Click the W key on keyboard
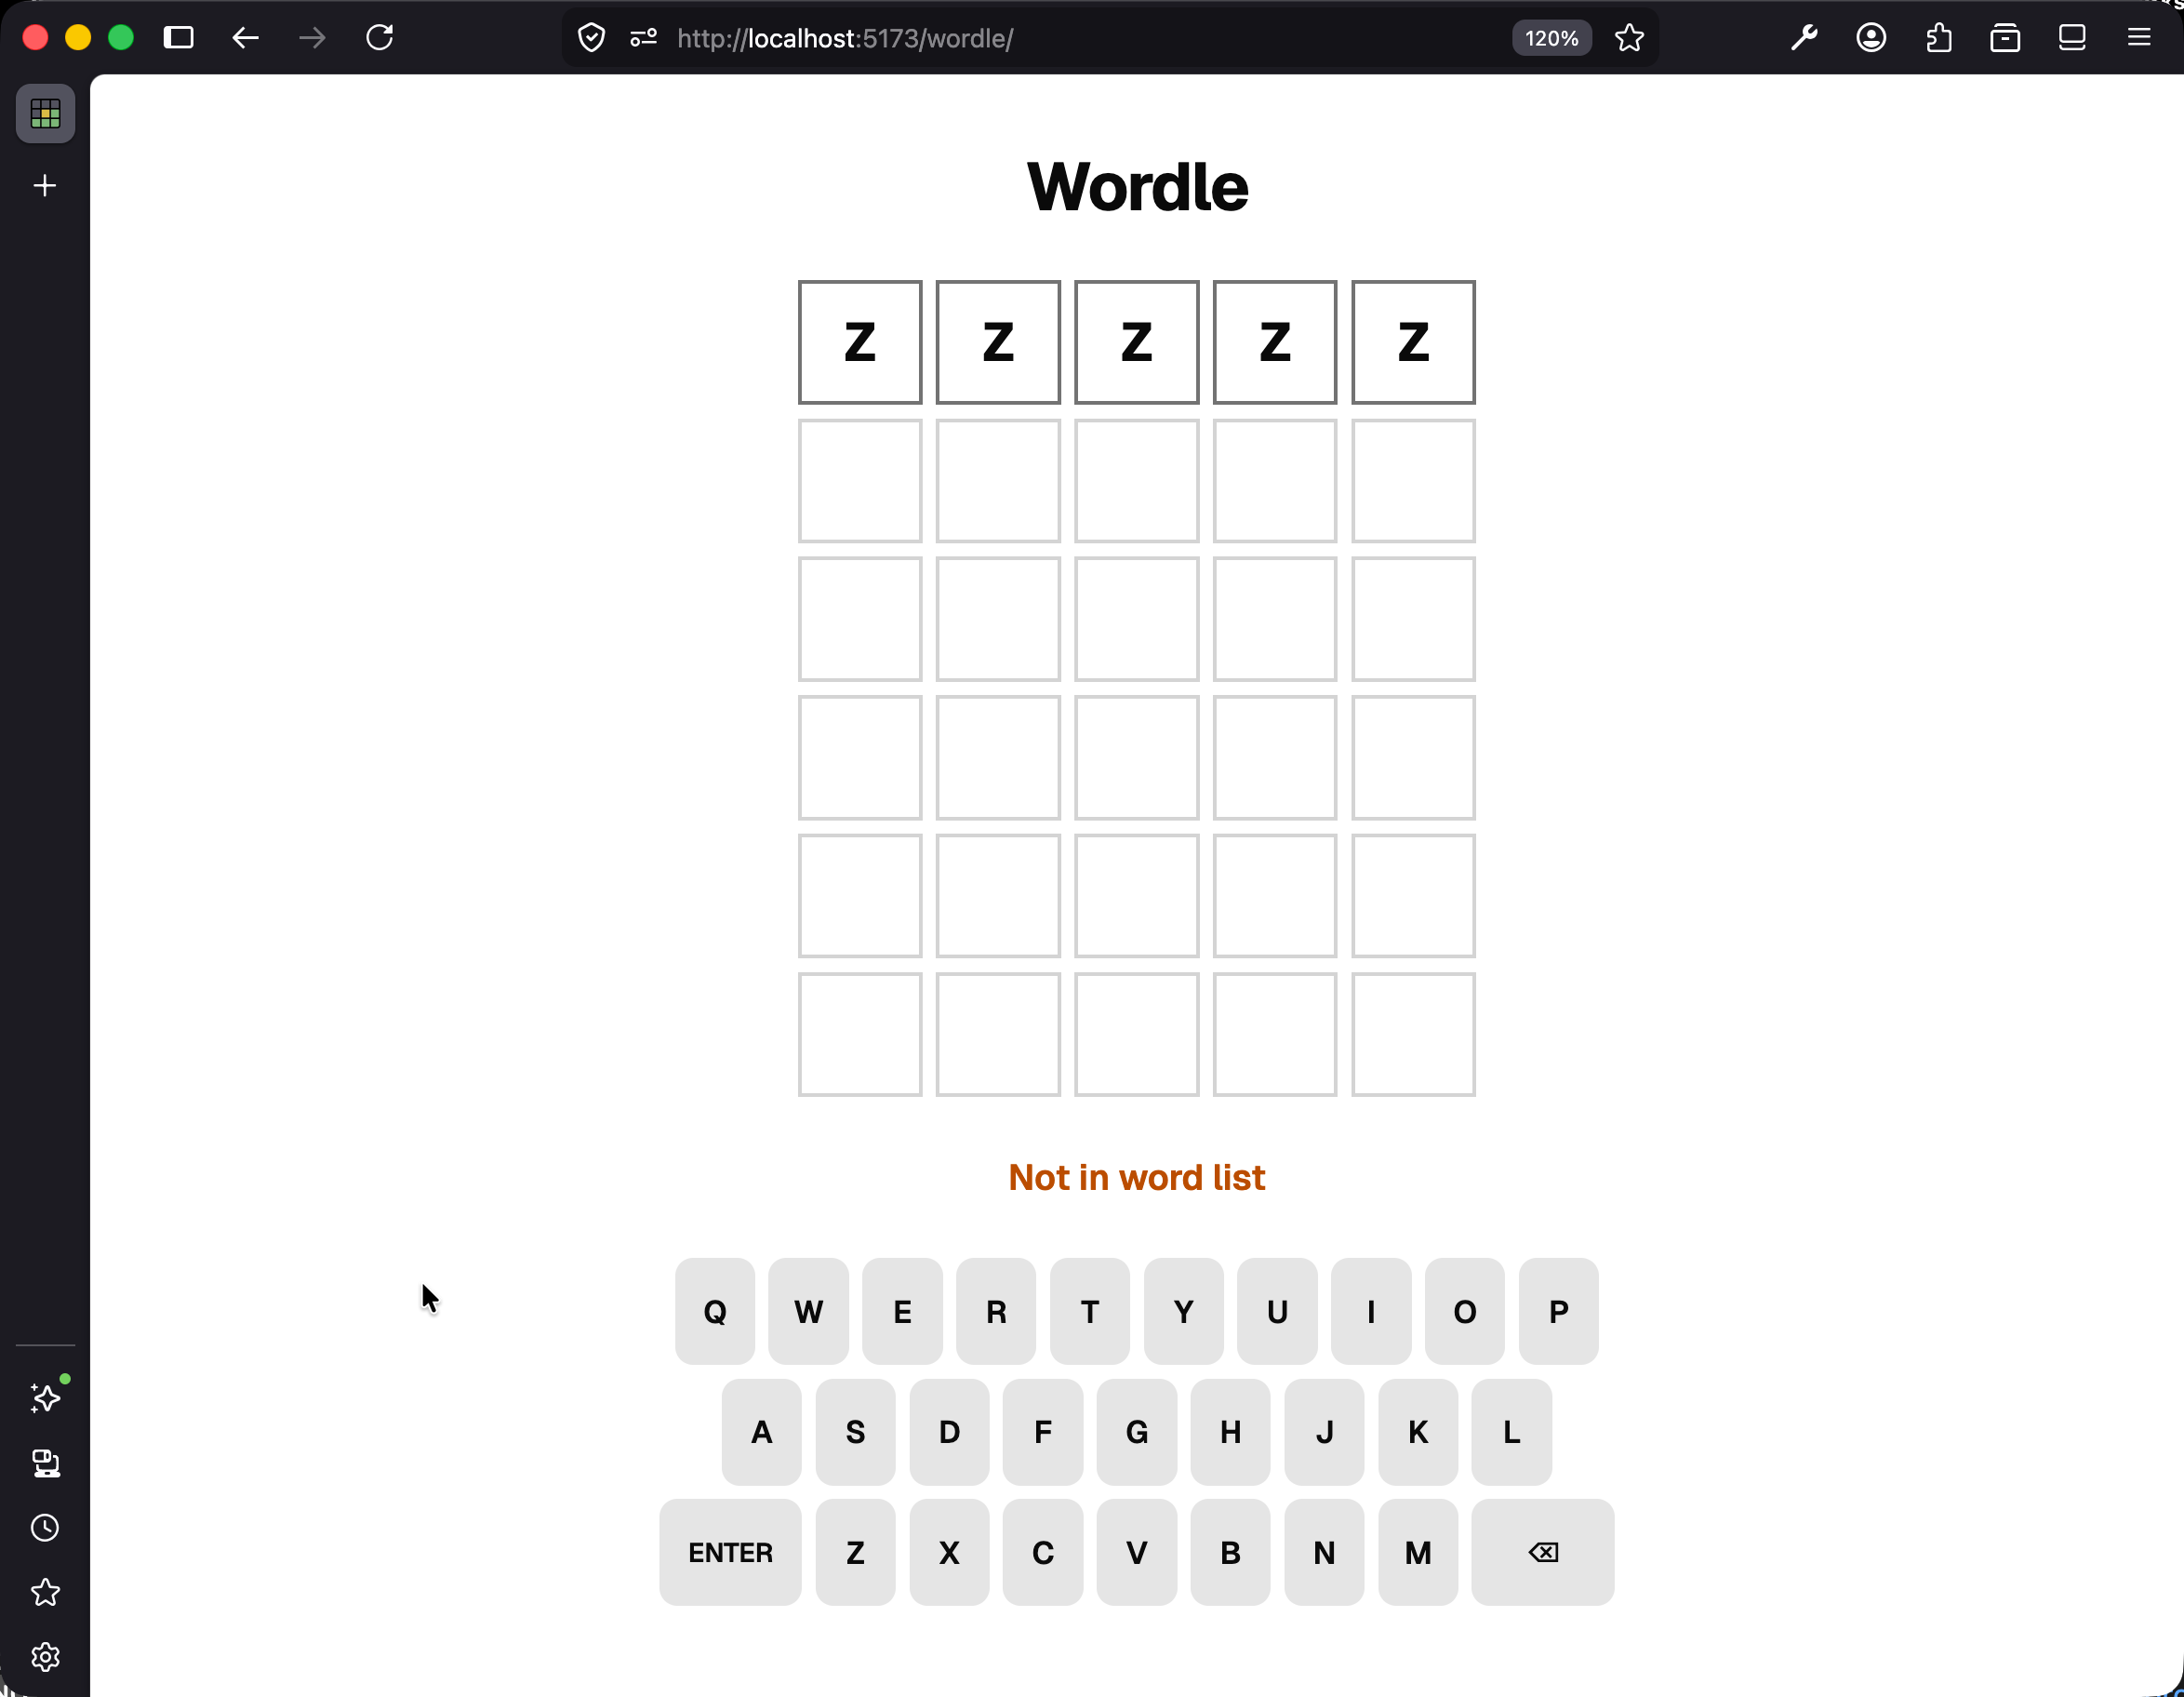The image size is (2184, 1697). (808, 1311)
